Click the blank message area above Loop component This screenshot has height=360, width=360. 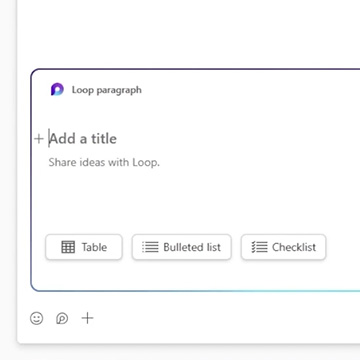[188, 33]
